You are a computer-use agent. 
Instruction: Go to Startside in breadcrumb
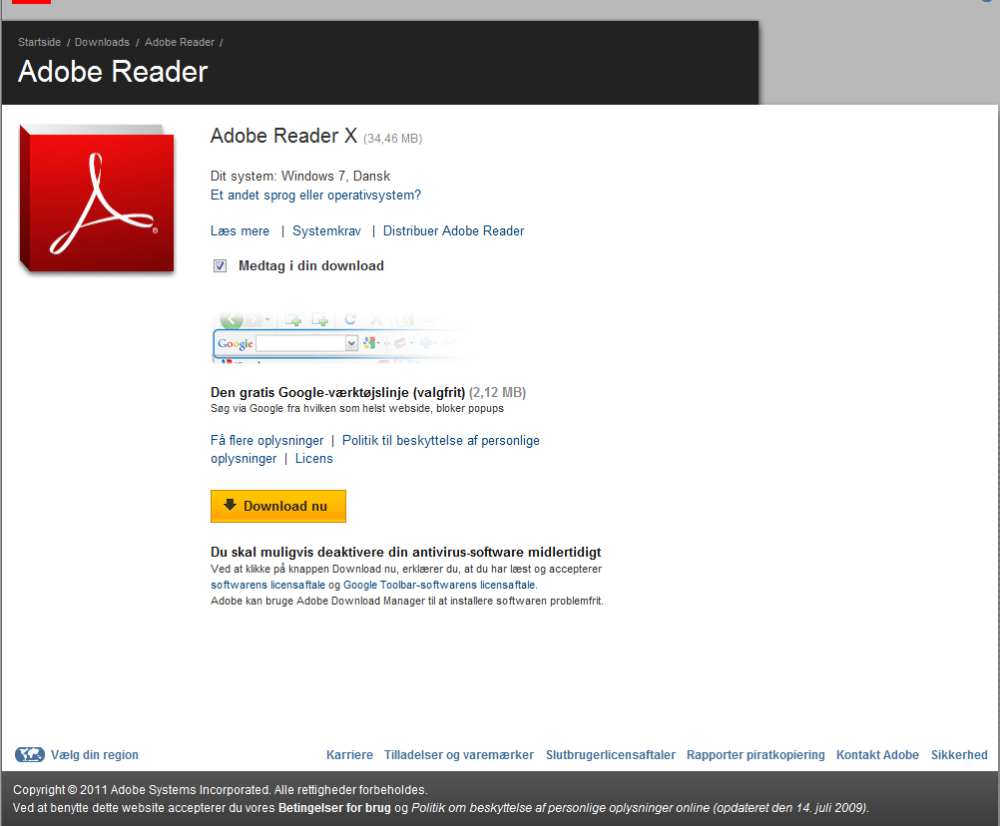point(40,42)
